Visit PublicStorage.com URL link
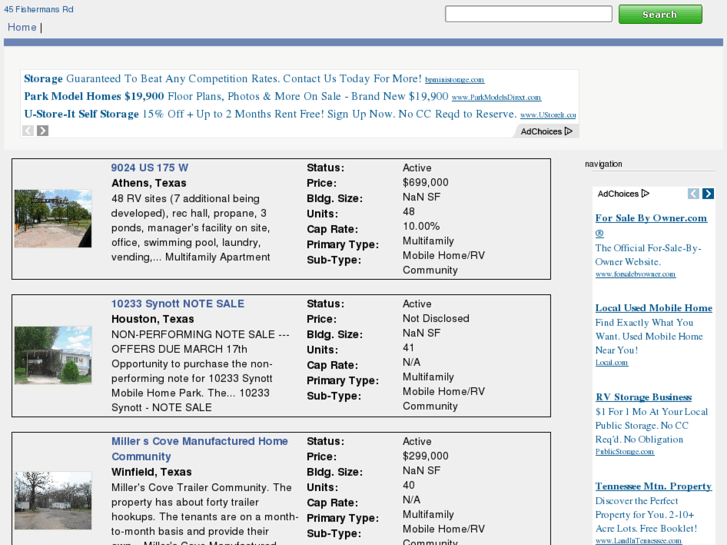This screenshot has width=727, height=545. (x=625, y=452)
